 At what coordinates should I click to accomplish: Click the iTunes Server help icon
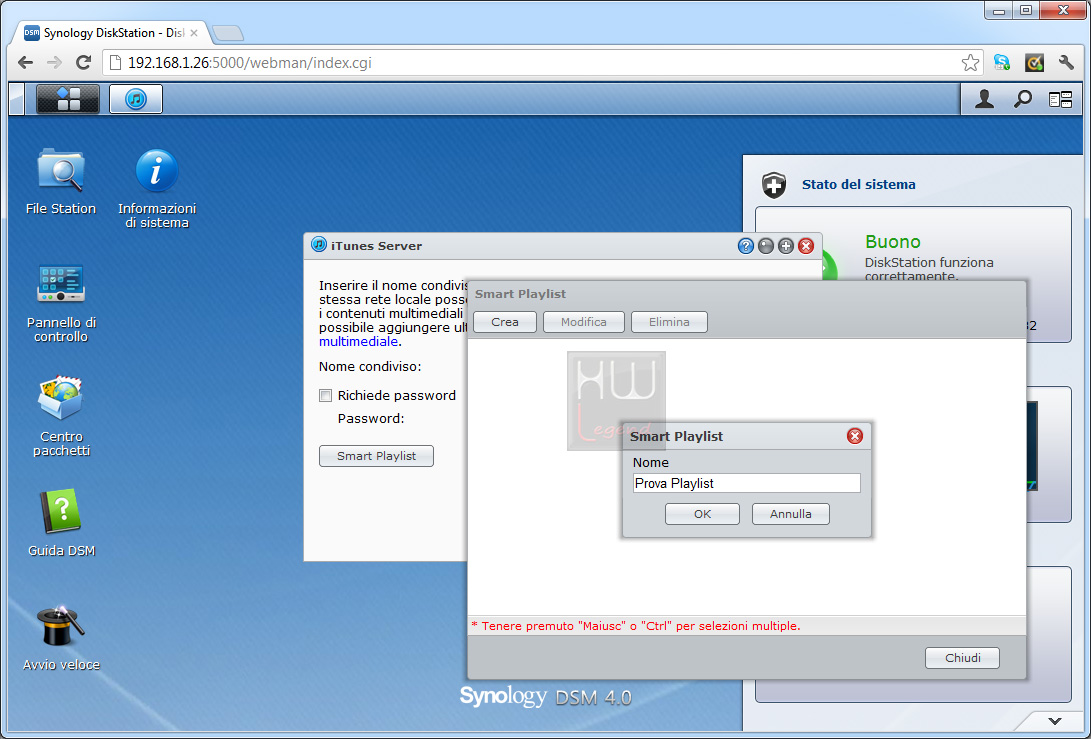tap(746, 246)
